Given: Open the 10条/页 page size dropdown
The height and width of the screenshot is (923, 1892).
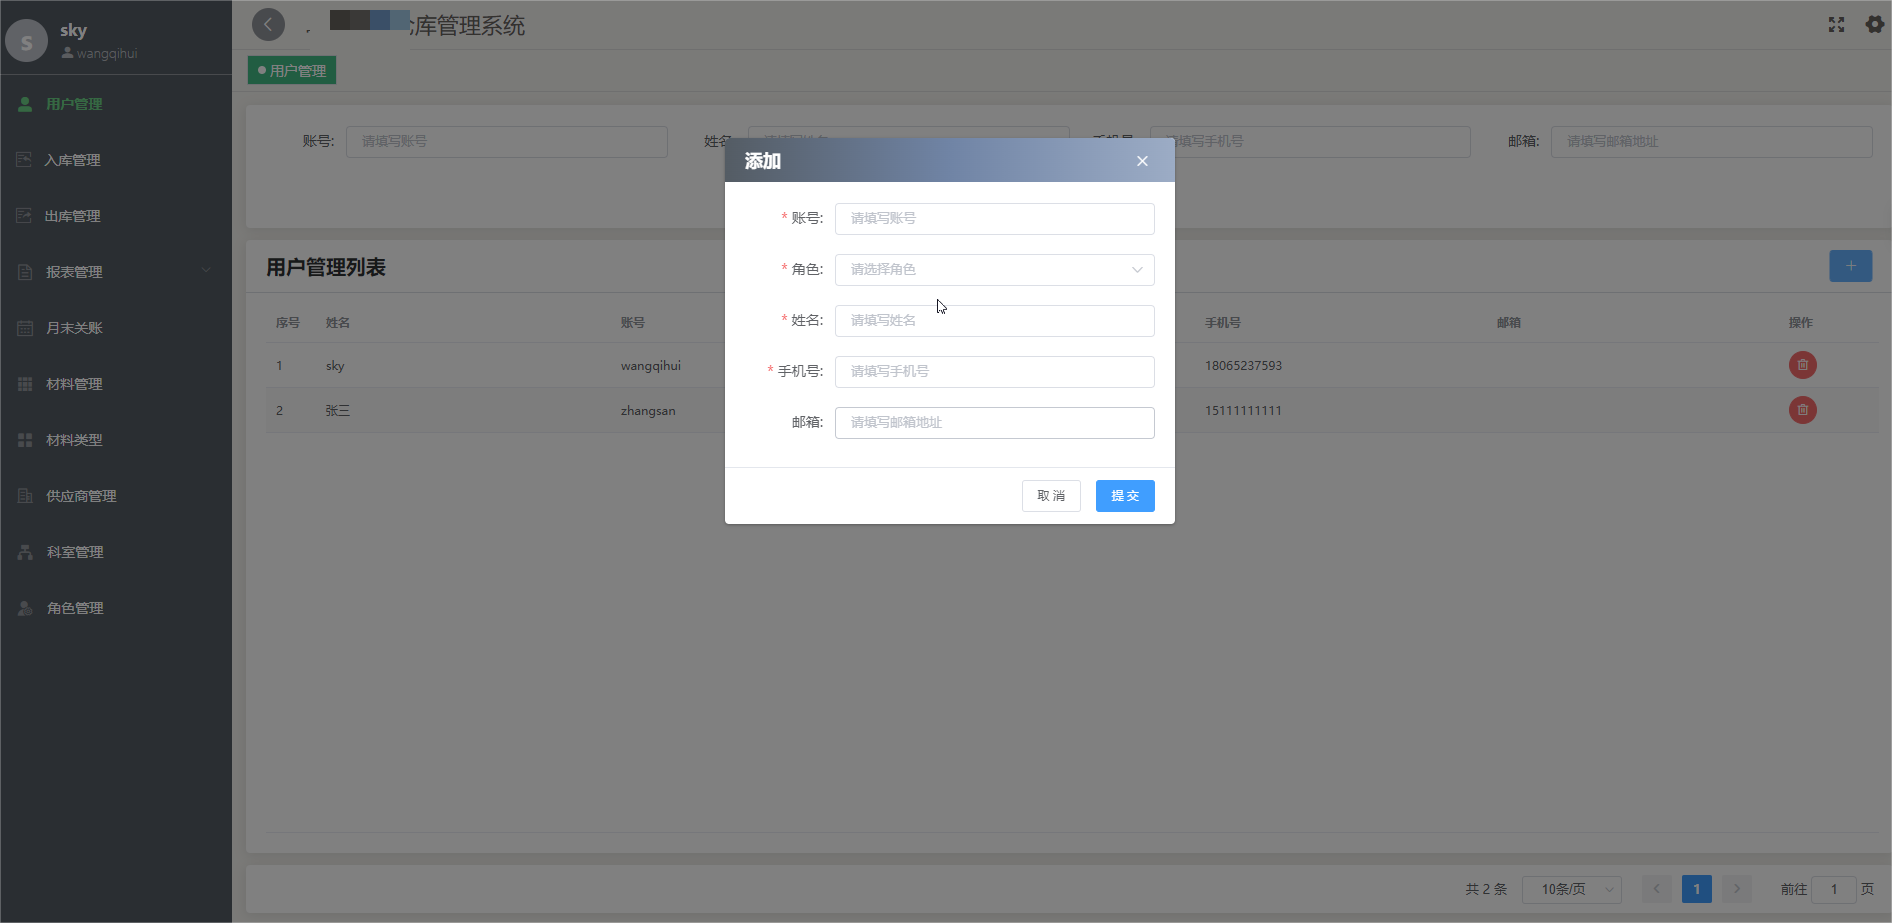Looking at the screenshot, I should [x=1571, y=889].
